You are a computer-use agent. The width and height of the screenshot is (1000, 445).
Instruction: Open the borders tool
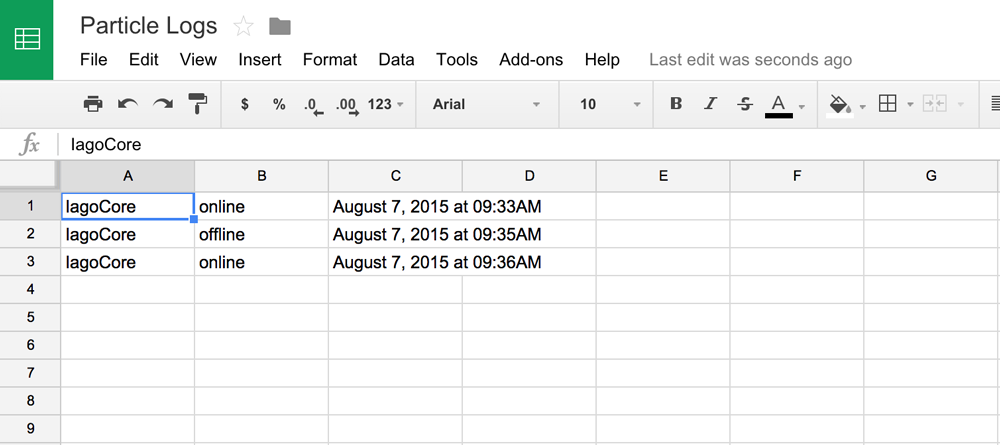click(x=887, y=104)
